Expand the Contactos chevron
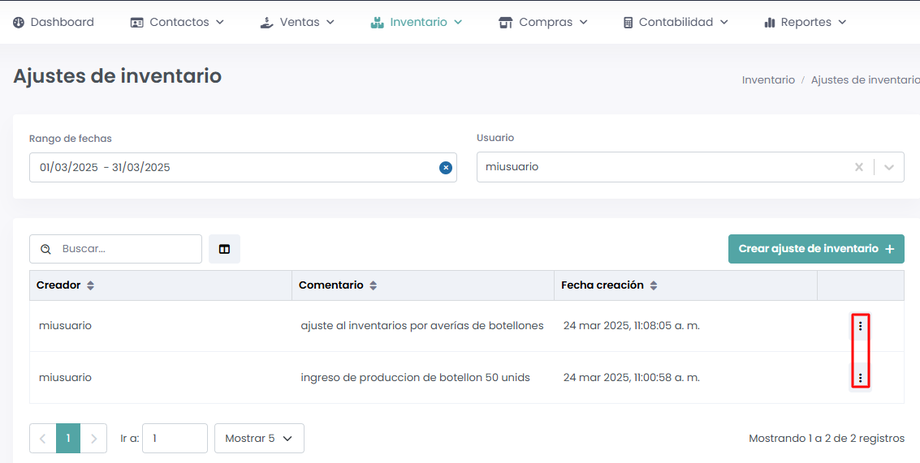Viewport: 920px width, 463px height. (x=220, y=22)
